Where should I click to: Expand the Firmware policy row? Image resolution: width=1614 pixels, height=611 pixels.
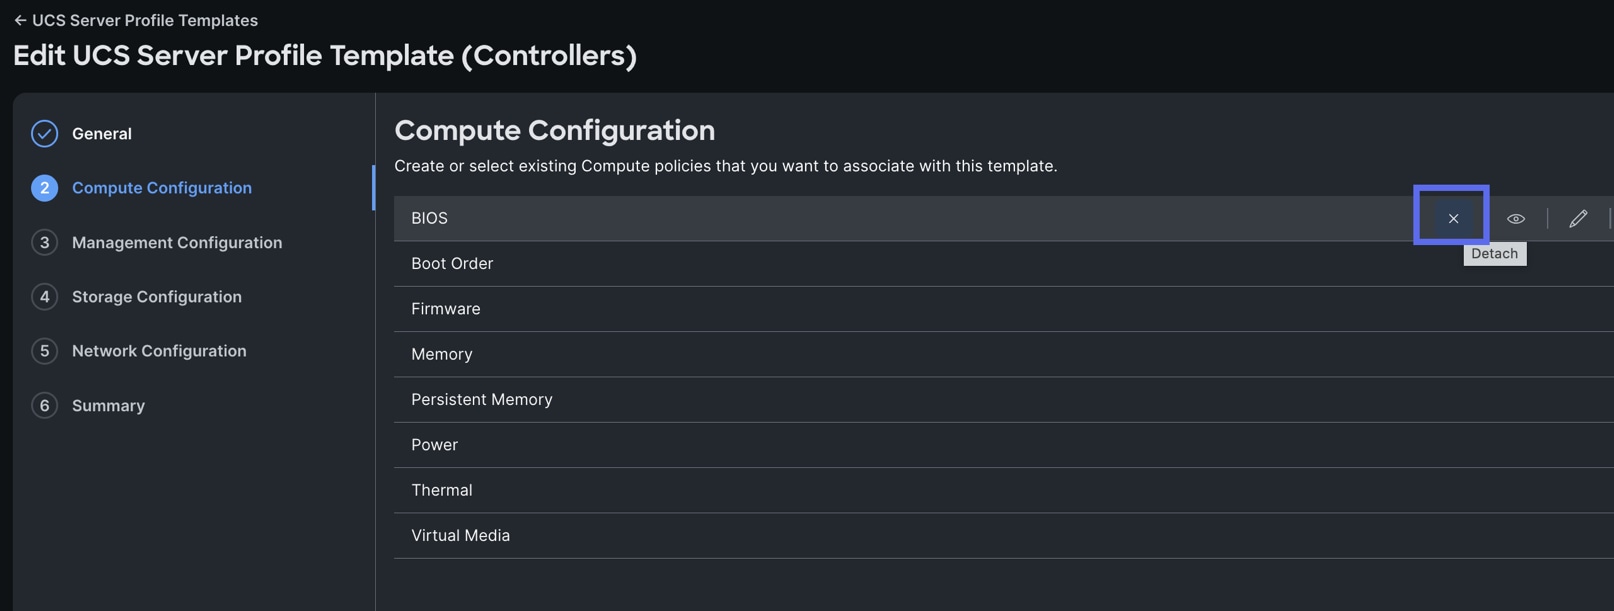700,308
